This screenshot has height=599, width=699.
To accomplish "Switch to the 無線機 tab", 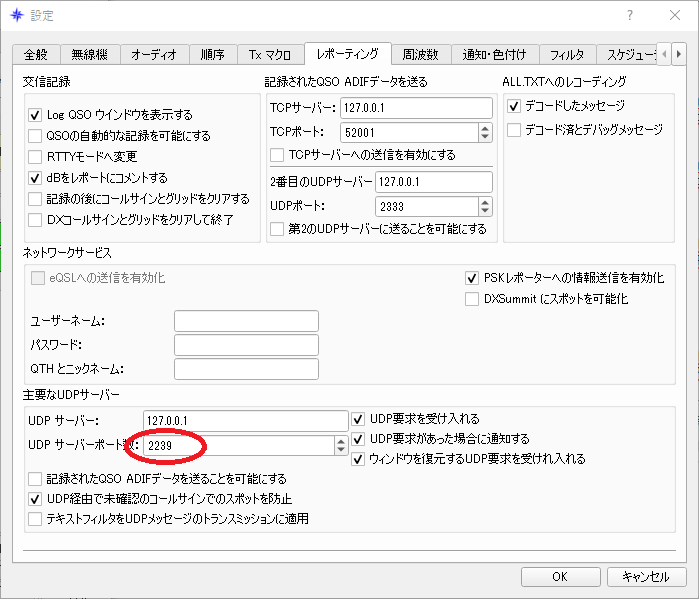I will pyautogui.click(x=90, y=55).
